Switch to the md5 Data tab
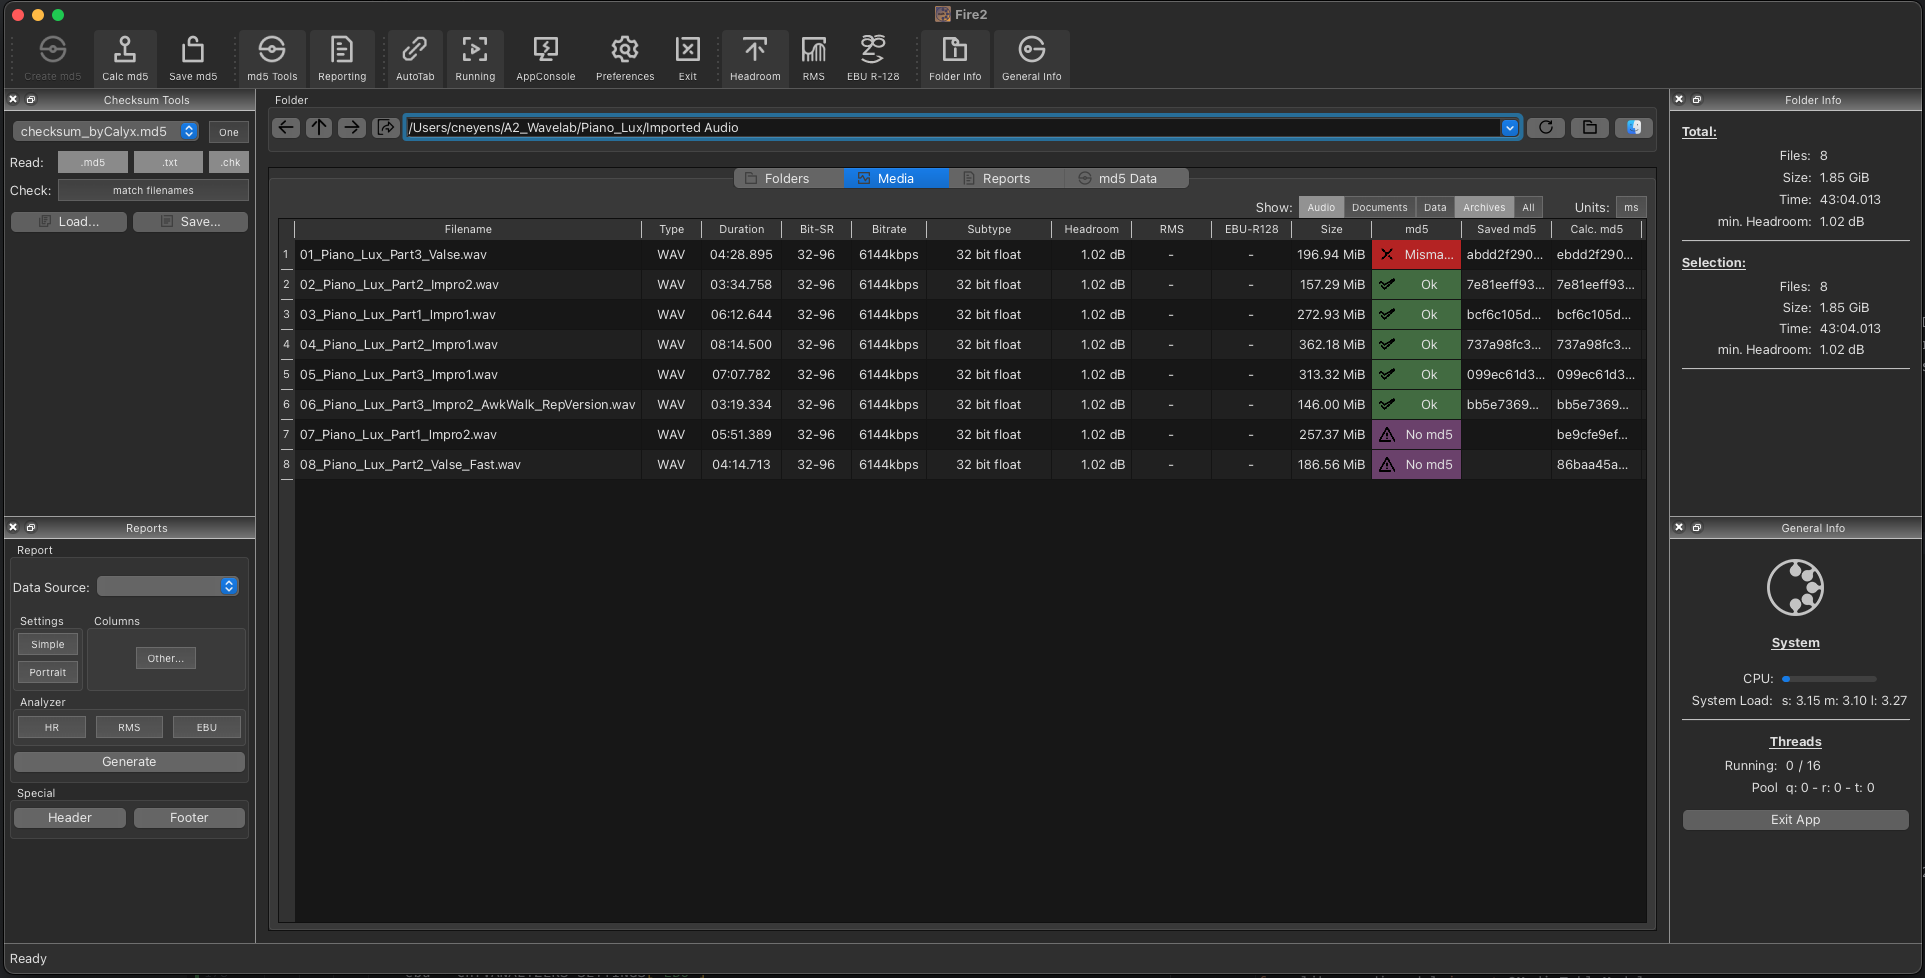 (1127, 178)
